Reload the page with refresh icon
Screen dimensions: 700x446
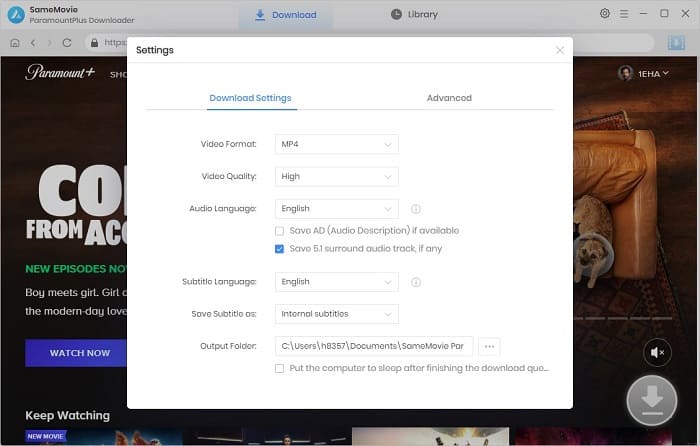pyautogui.click(x=67, y=43)
